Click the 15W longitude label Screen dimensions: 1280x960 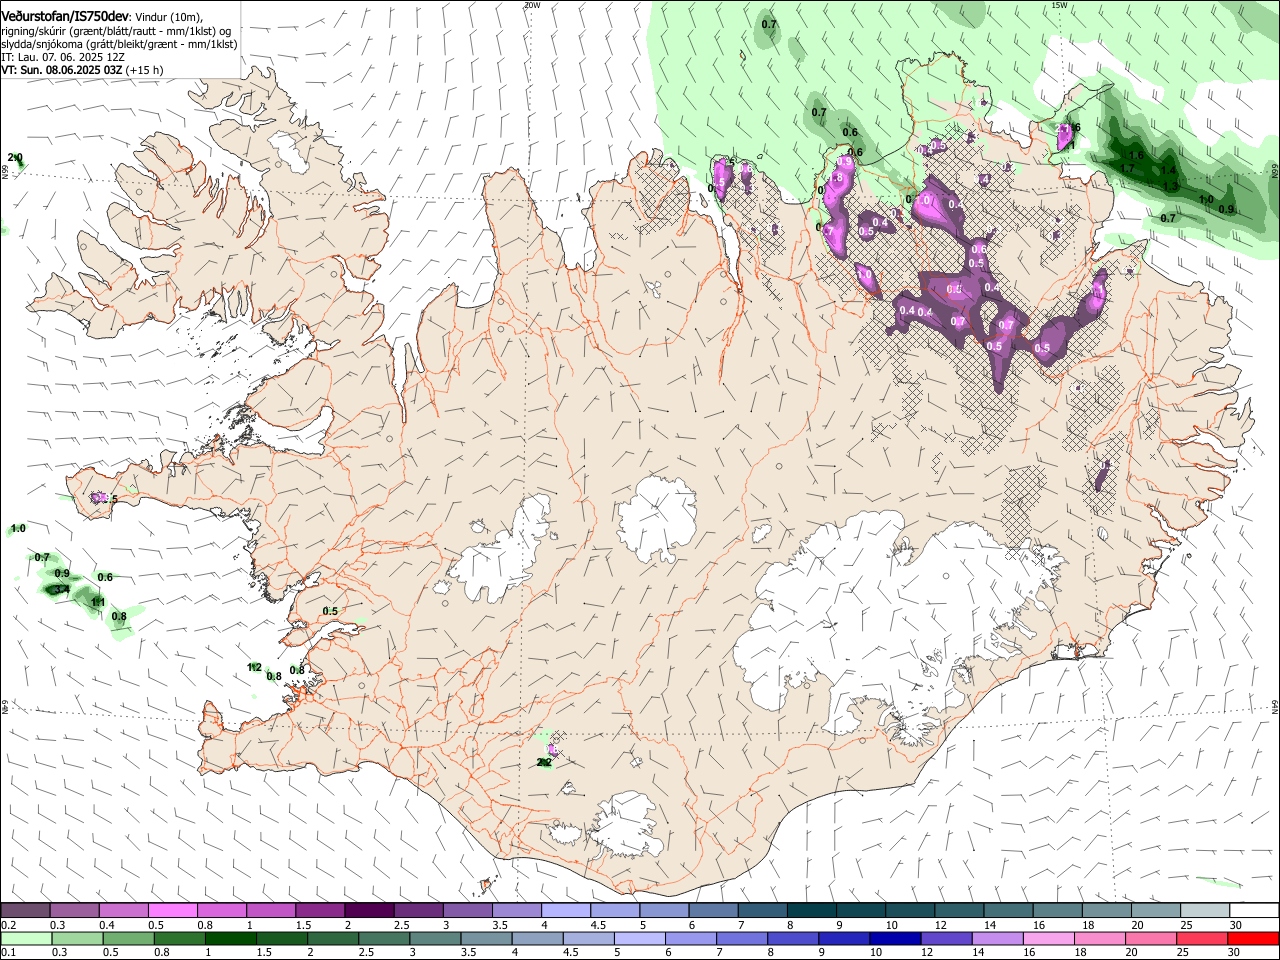point(1060,5)
